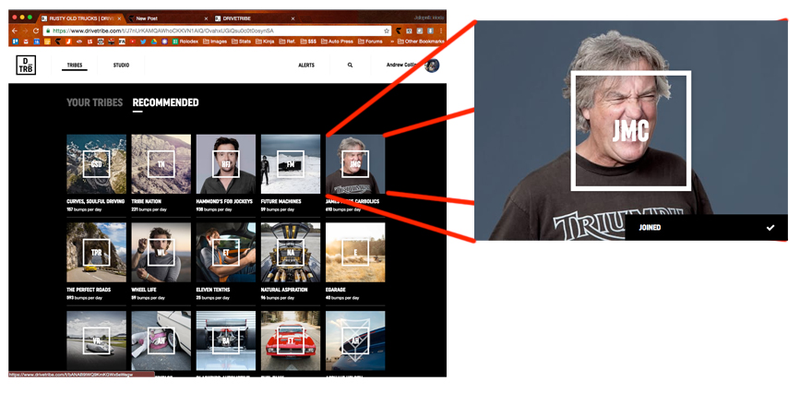800x393 pixels.
Task: Switch to the Recommended tribes tab
Action: [x=165, y=103]
